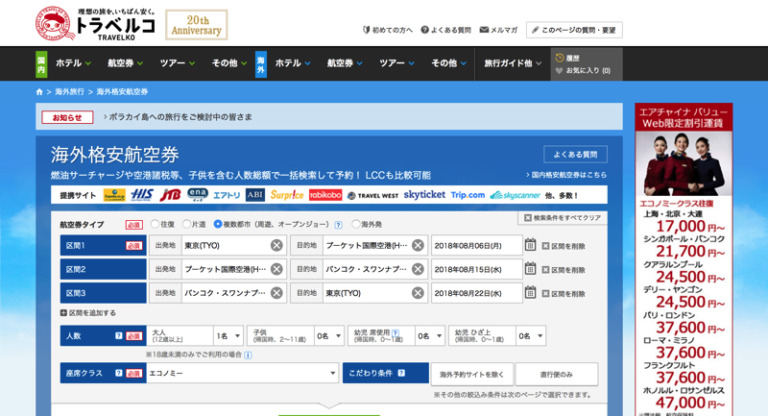Click 検索条件をすべてクリア button
The height and width of the screenshot is (416, 768).
tap(562, 218)
